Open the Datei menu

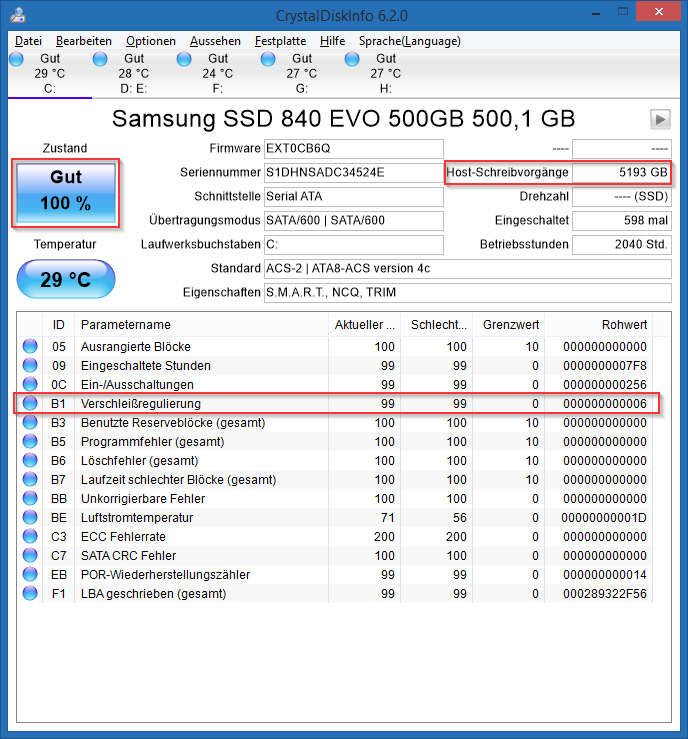click(28, 41)
